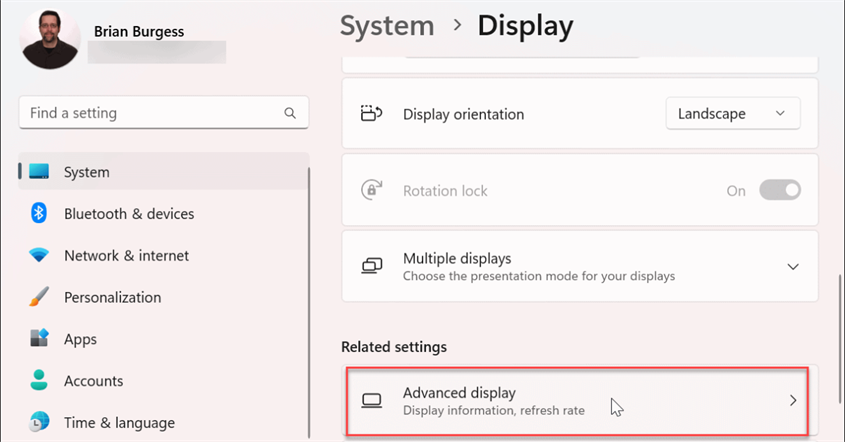The height and width of the screenshot is (442, 845).
Task: Click the Personalization paintbrush icon
Action: point(39,296)
